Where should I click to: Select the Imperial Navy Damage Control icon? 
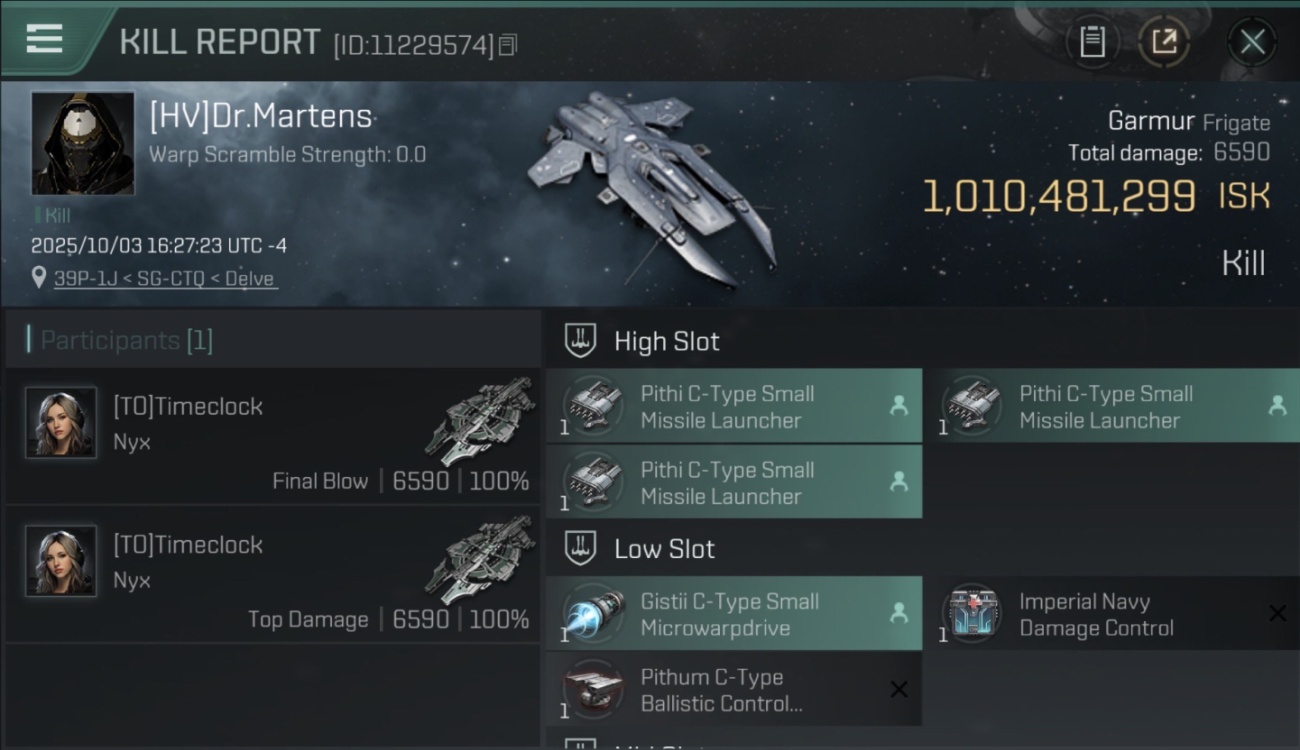pos(972,613)
